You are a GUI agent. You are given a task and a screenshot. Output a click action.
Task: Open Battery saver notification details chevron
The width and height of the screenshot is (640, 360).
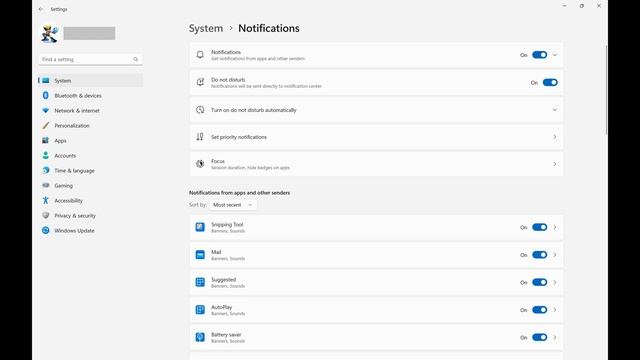coord(555,337)
